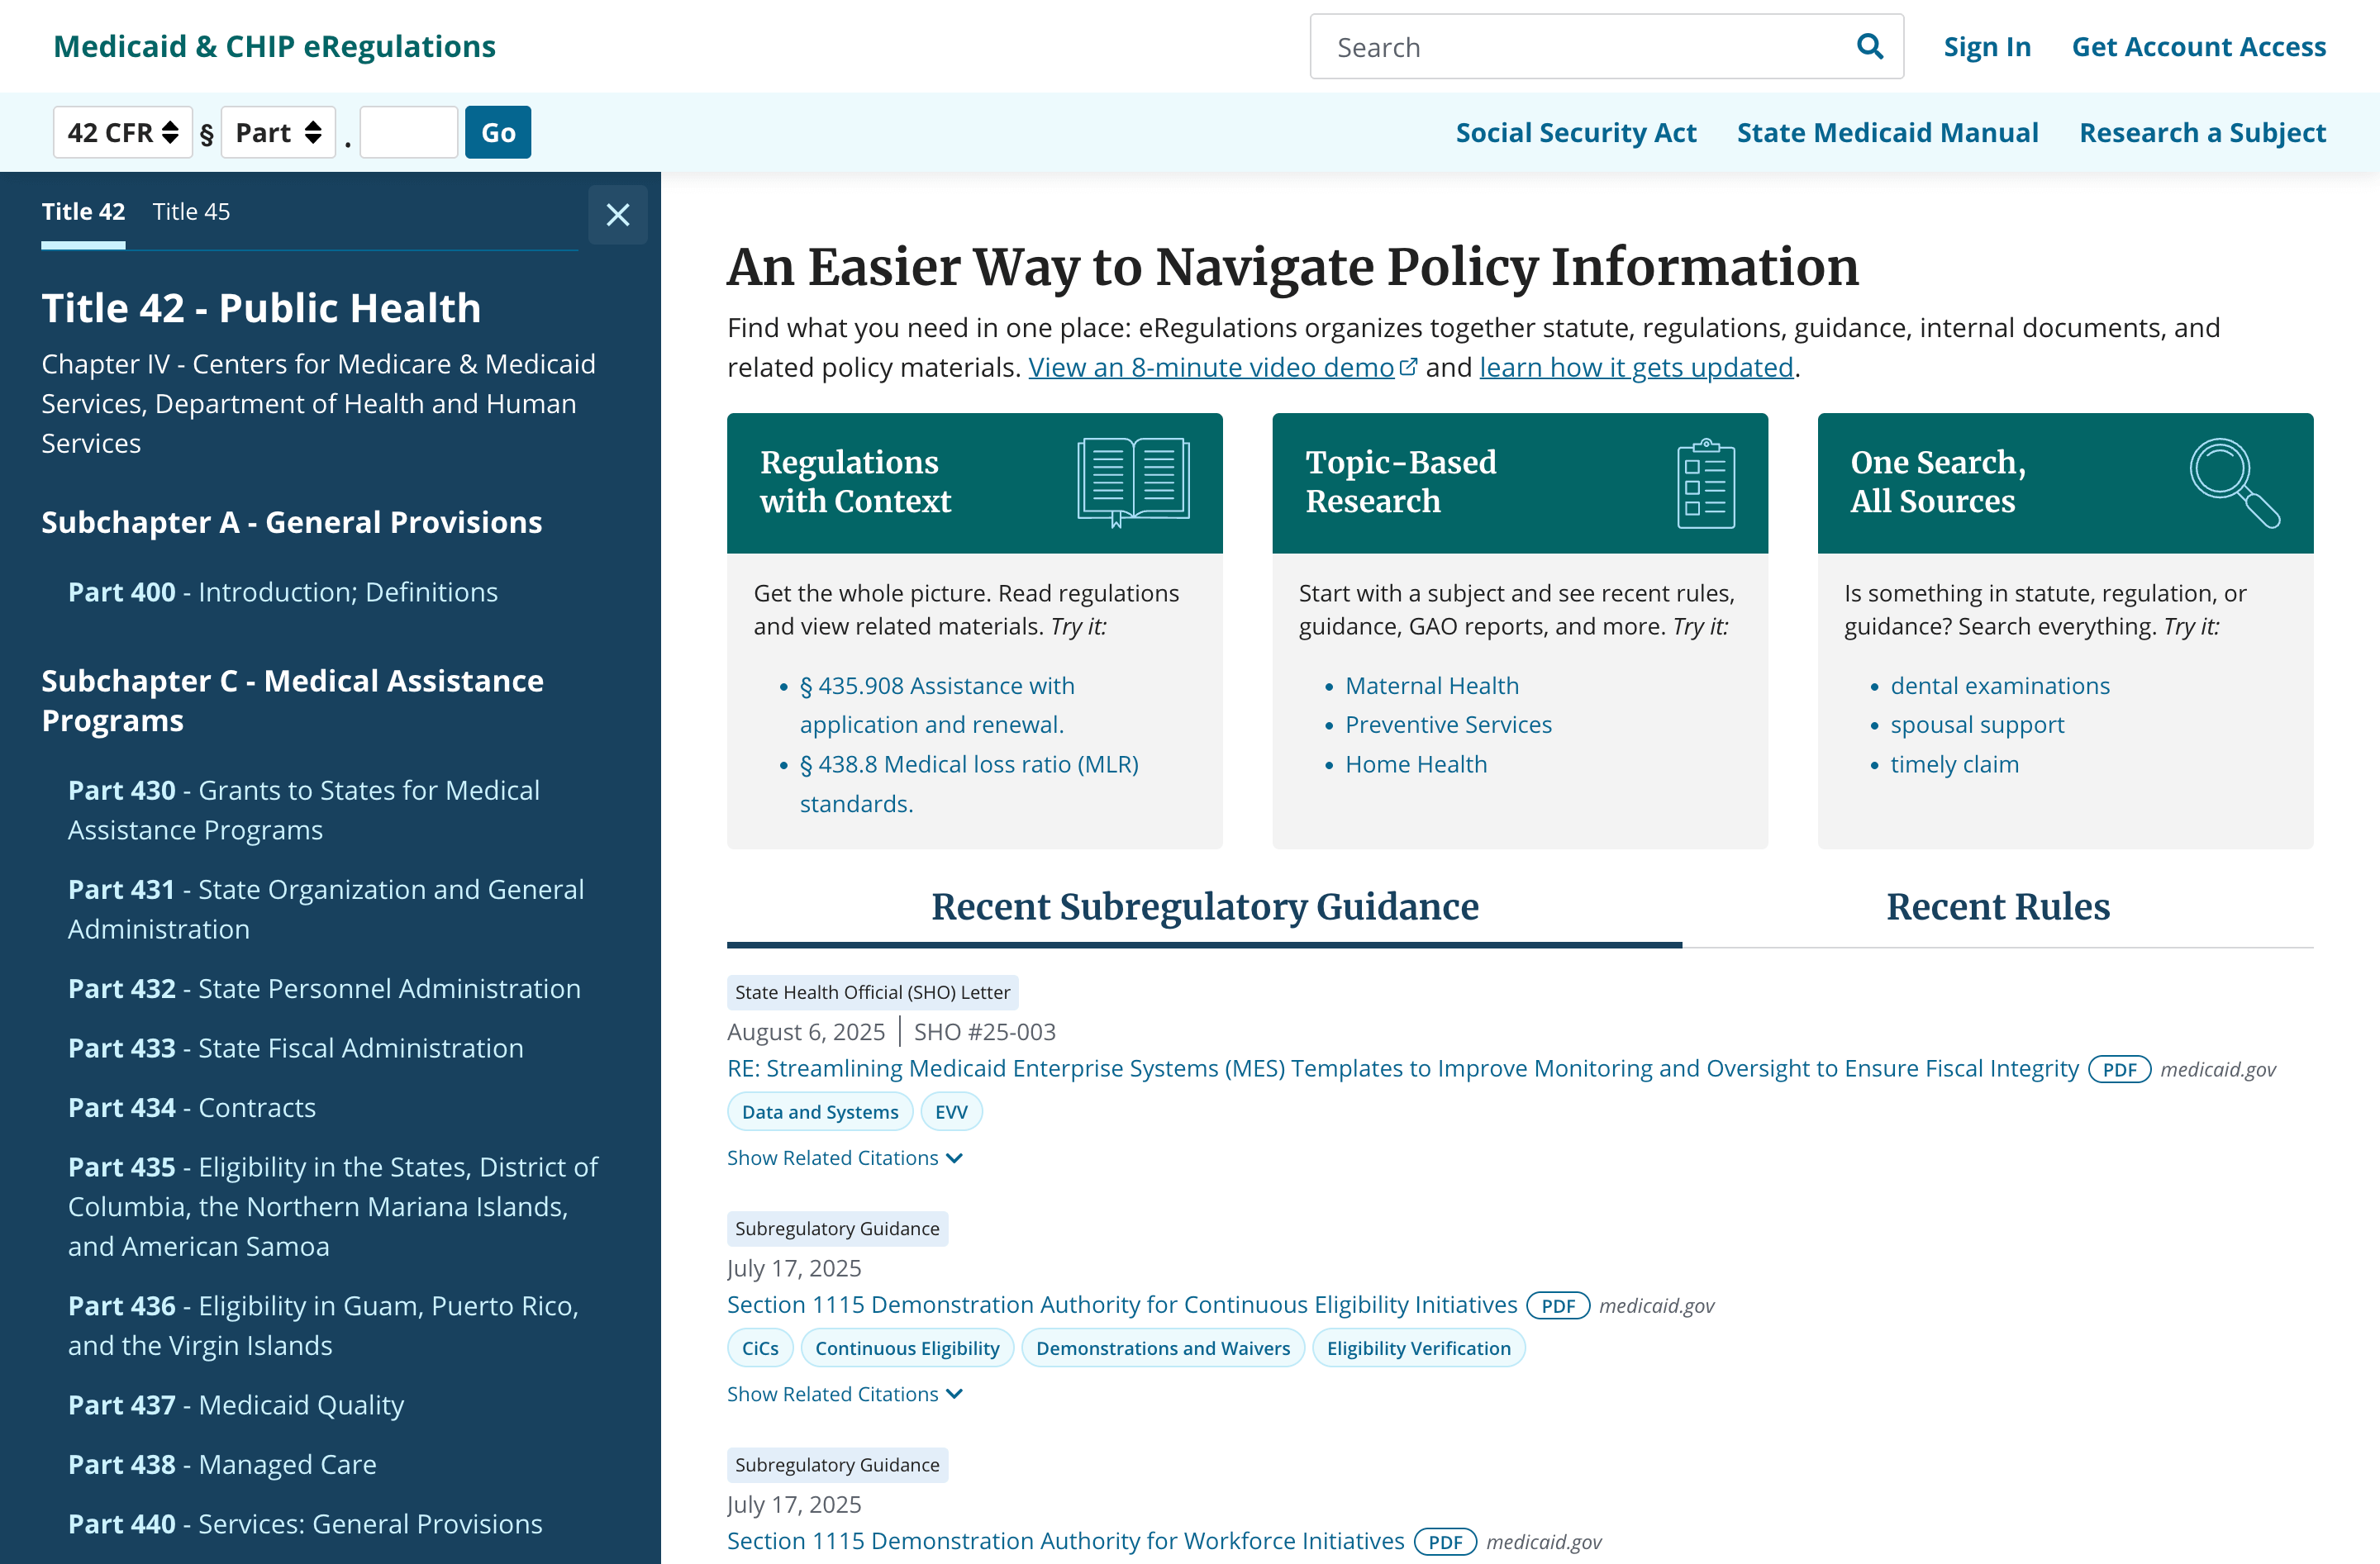Click the EVV tag

[951, 1111]
